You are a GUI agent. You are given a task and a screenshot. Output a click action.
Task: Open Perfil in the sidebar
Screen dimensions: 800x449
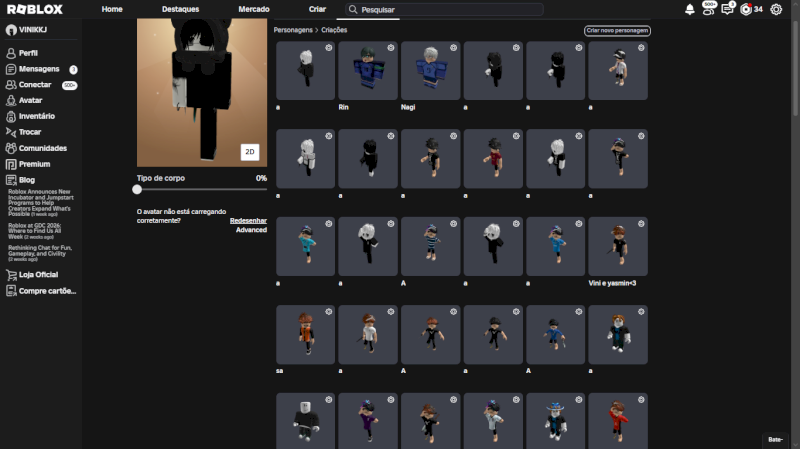pos(29,53)
